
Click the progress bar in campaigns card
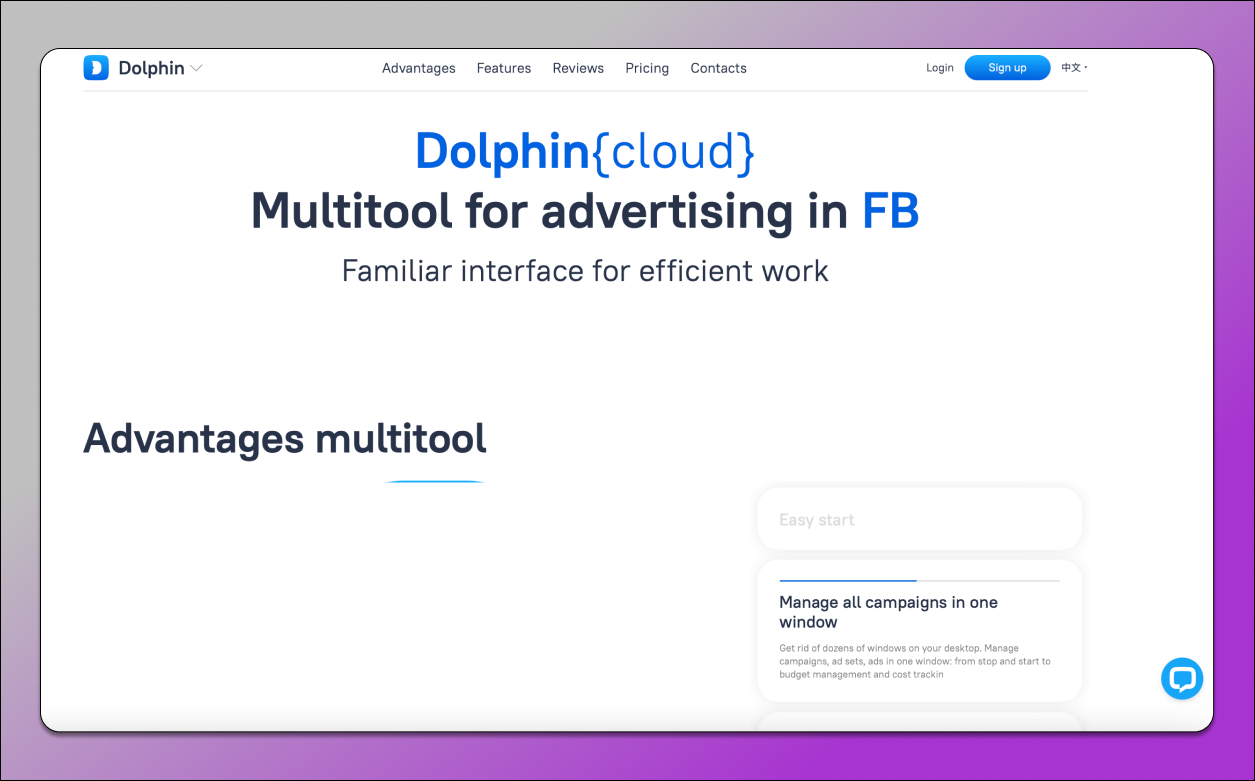tap(920, 580)
